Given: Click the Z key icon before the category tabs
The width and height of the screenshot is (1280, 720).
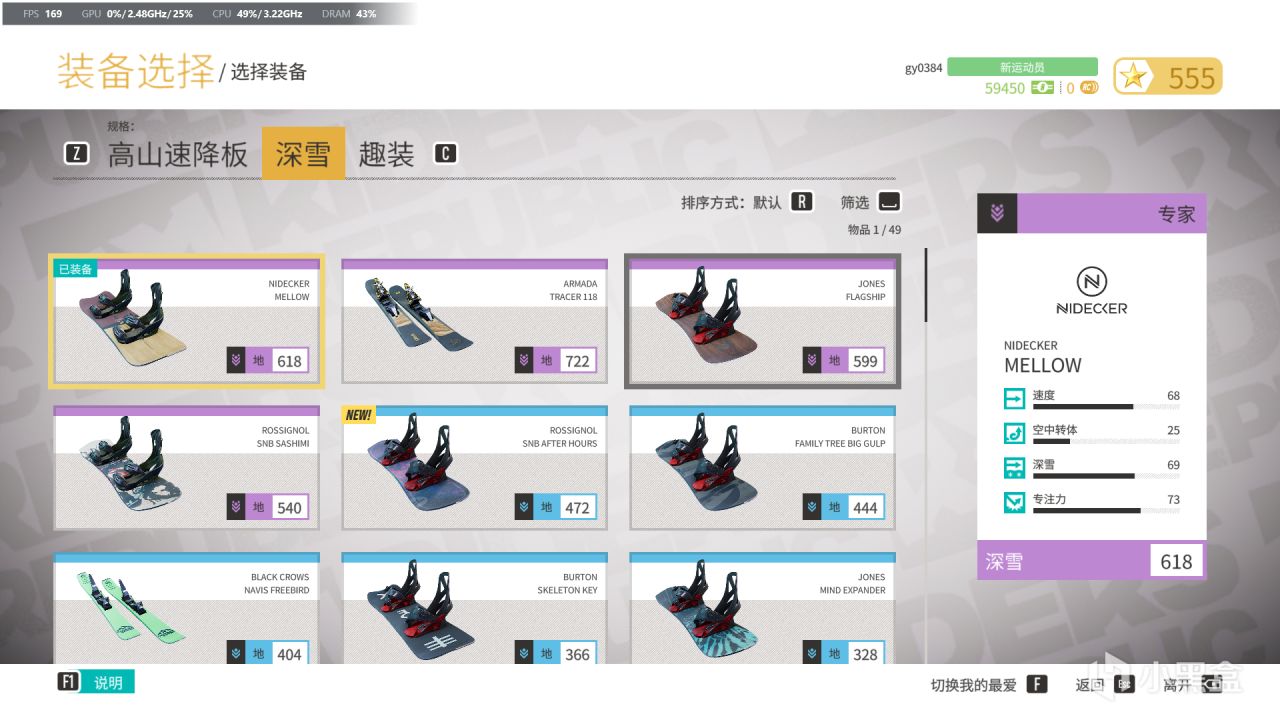Looking at the screenshot, I should click(76, 153).
